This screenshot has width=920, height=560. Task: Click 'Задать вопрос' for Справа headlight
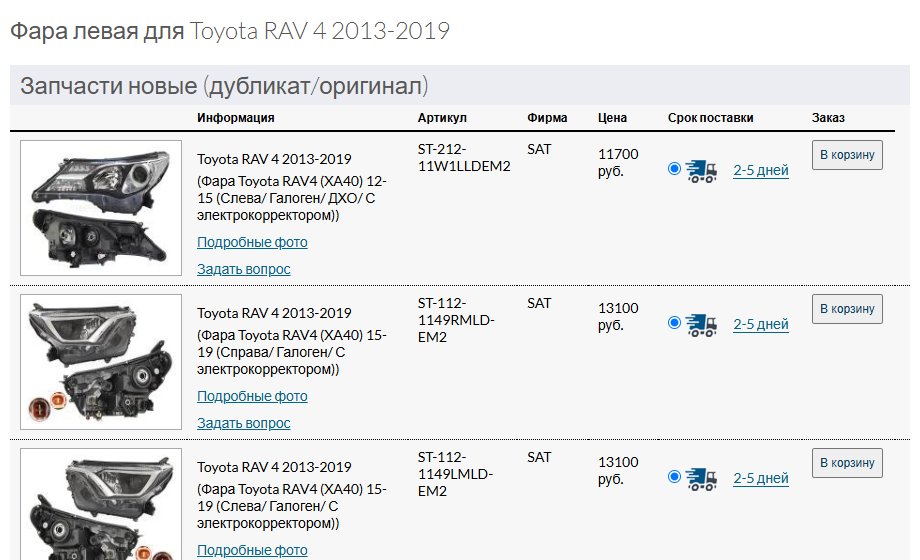(x=243, y=423)
